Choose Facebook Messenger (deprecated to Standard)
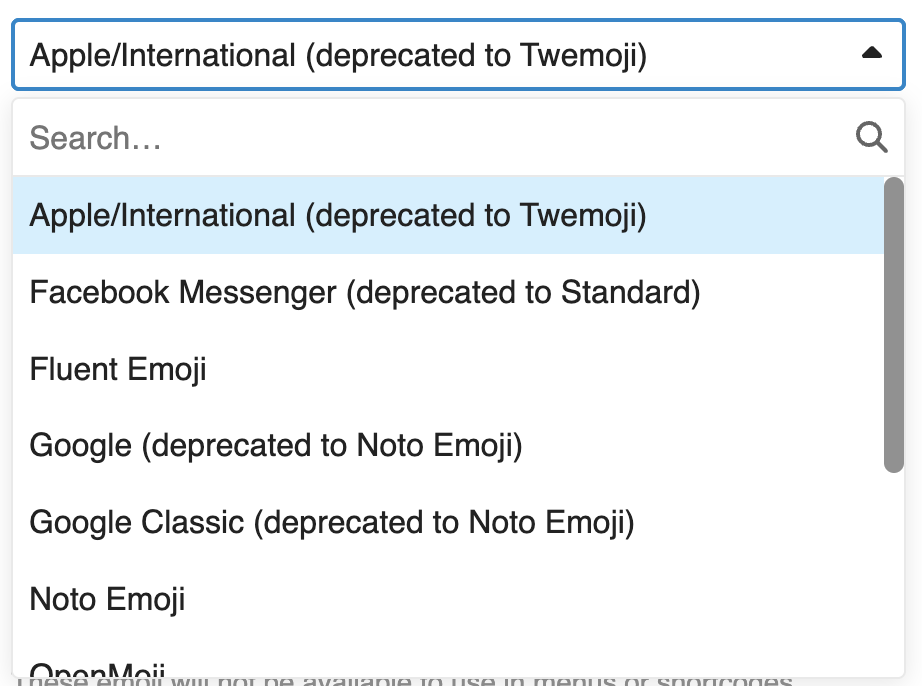 [x=365, y=293]
